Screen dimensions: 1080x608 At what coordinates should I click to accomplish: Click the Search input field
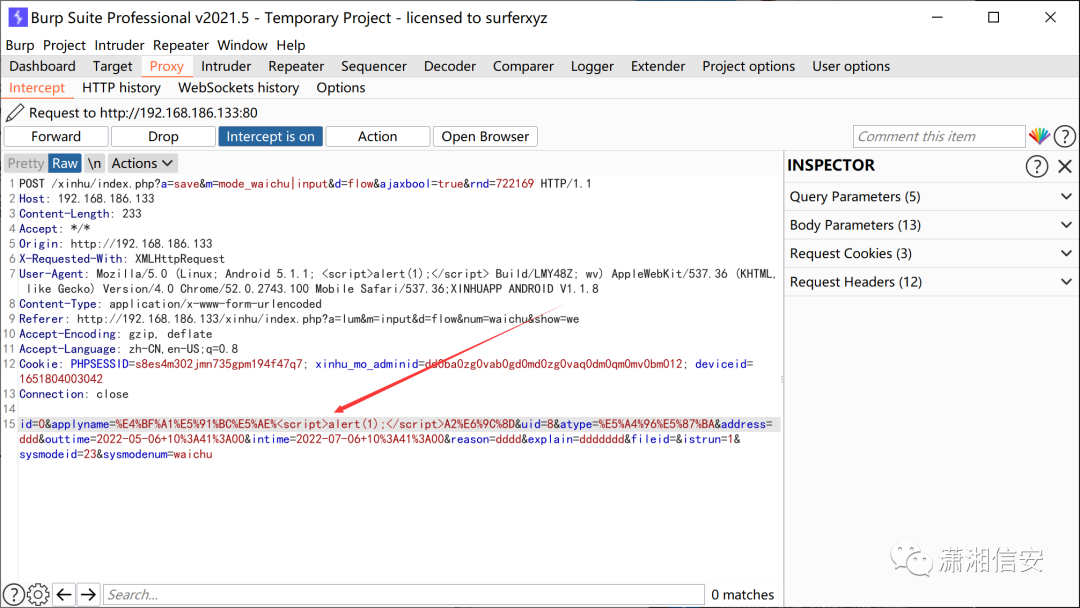tap(404, 594)
